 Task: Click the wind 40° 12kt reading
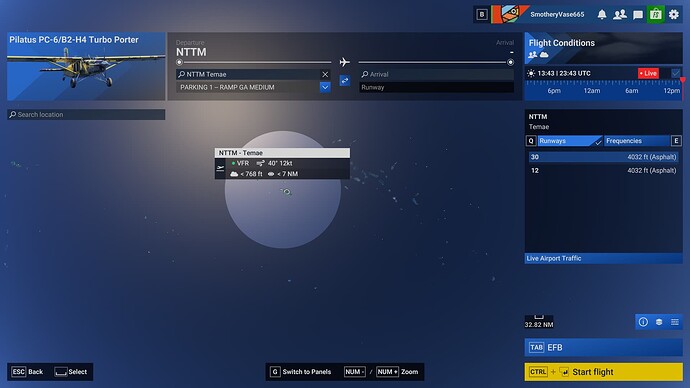coord(274,163)
